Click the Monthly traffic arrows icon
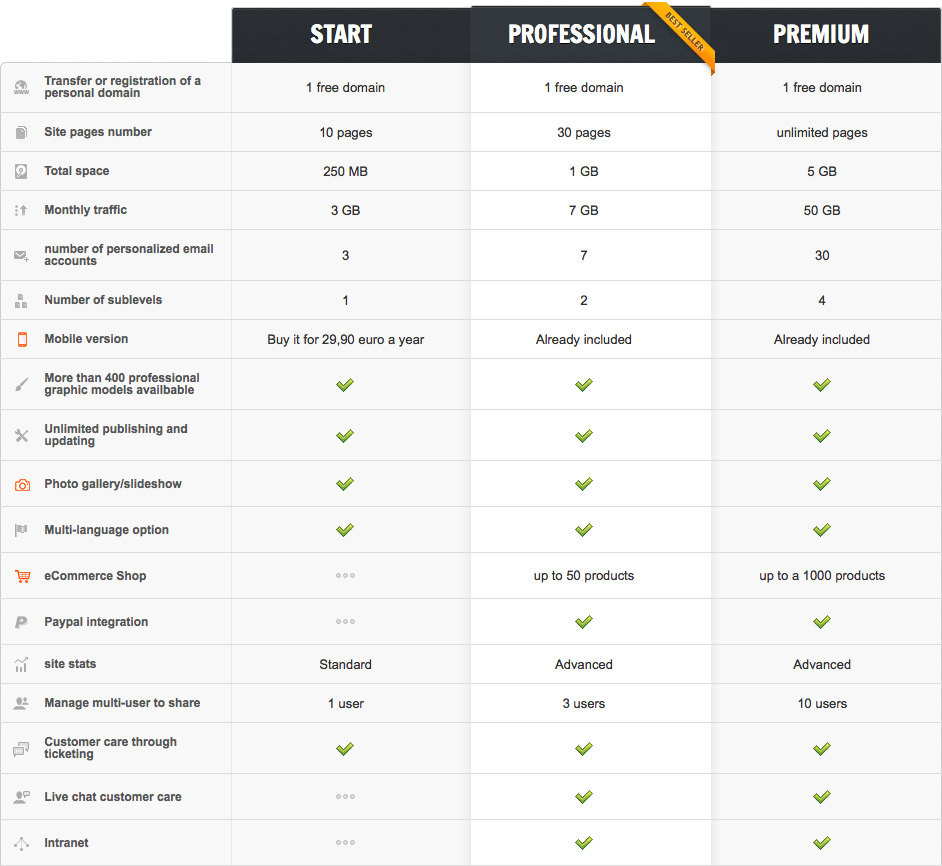The image size is (942, 866). click(21, 210)
